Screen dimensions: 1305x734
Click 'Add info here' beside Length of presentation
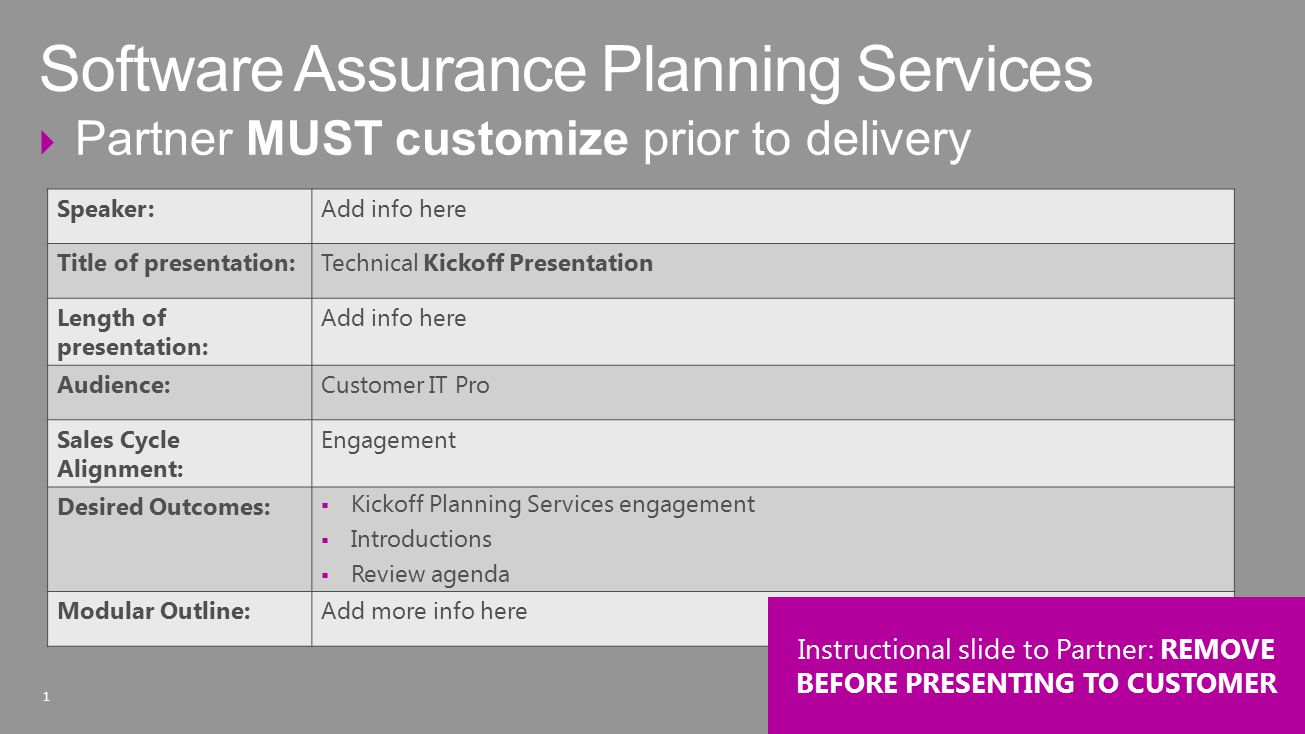pos(393,318)
